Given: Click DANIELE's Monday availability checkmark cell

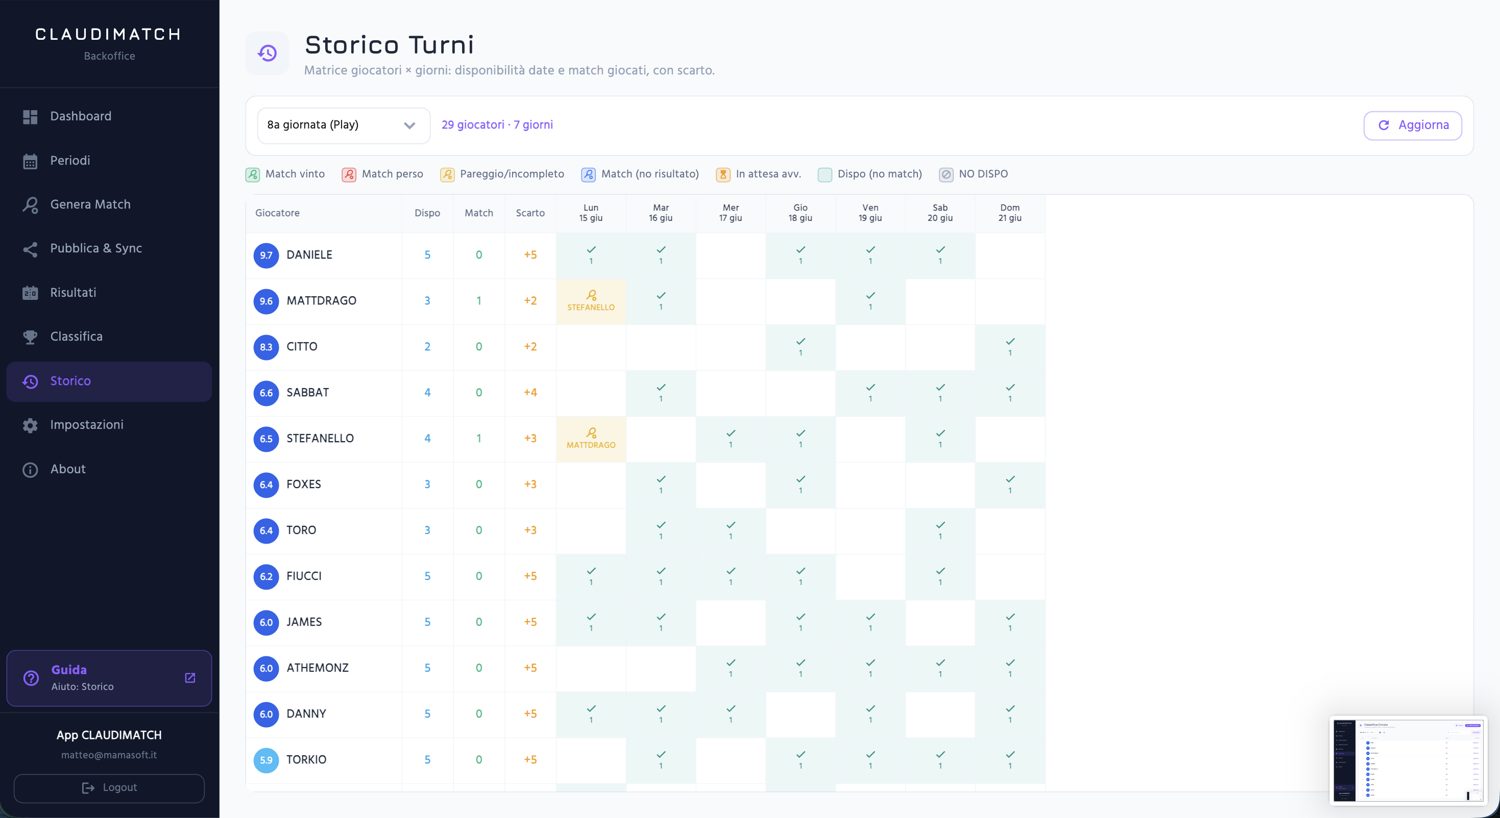Looking at the screenshot, I should pos(591,255).
